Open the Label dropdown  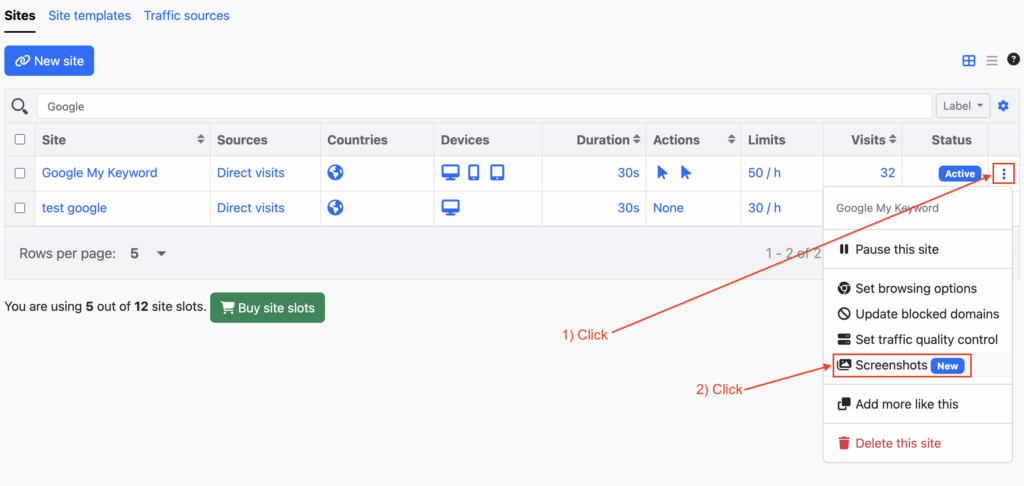tap(963, 106)
